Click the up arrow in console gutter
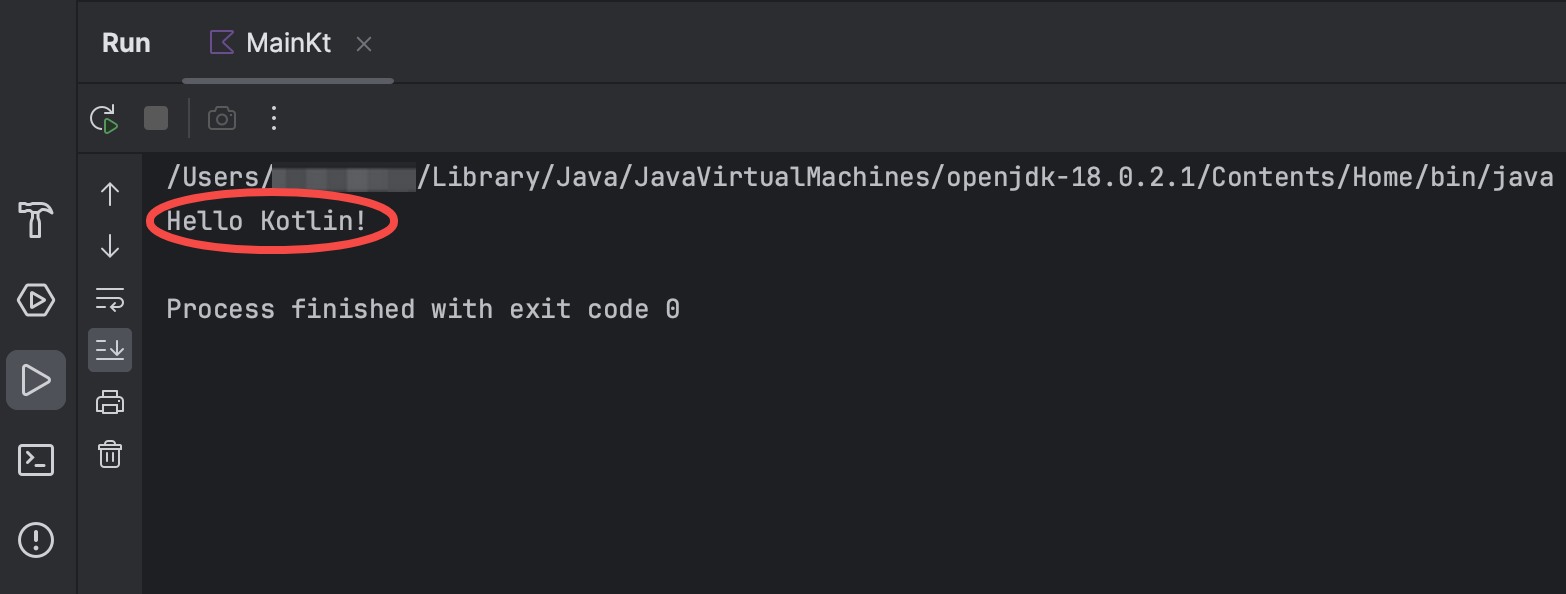Image resolution: width=1566 pixels, height=594 pixels. tap(110, 194)
